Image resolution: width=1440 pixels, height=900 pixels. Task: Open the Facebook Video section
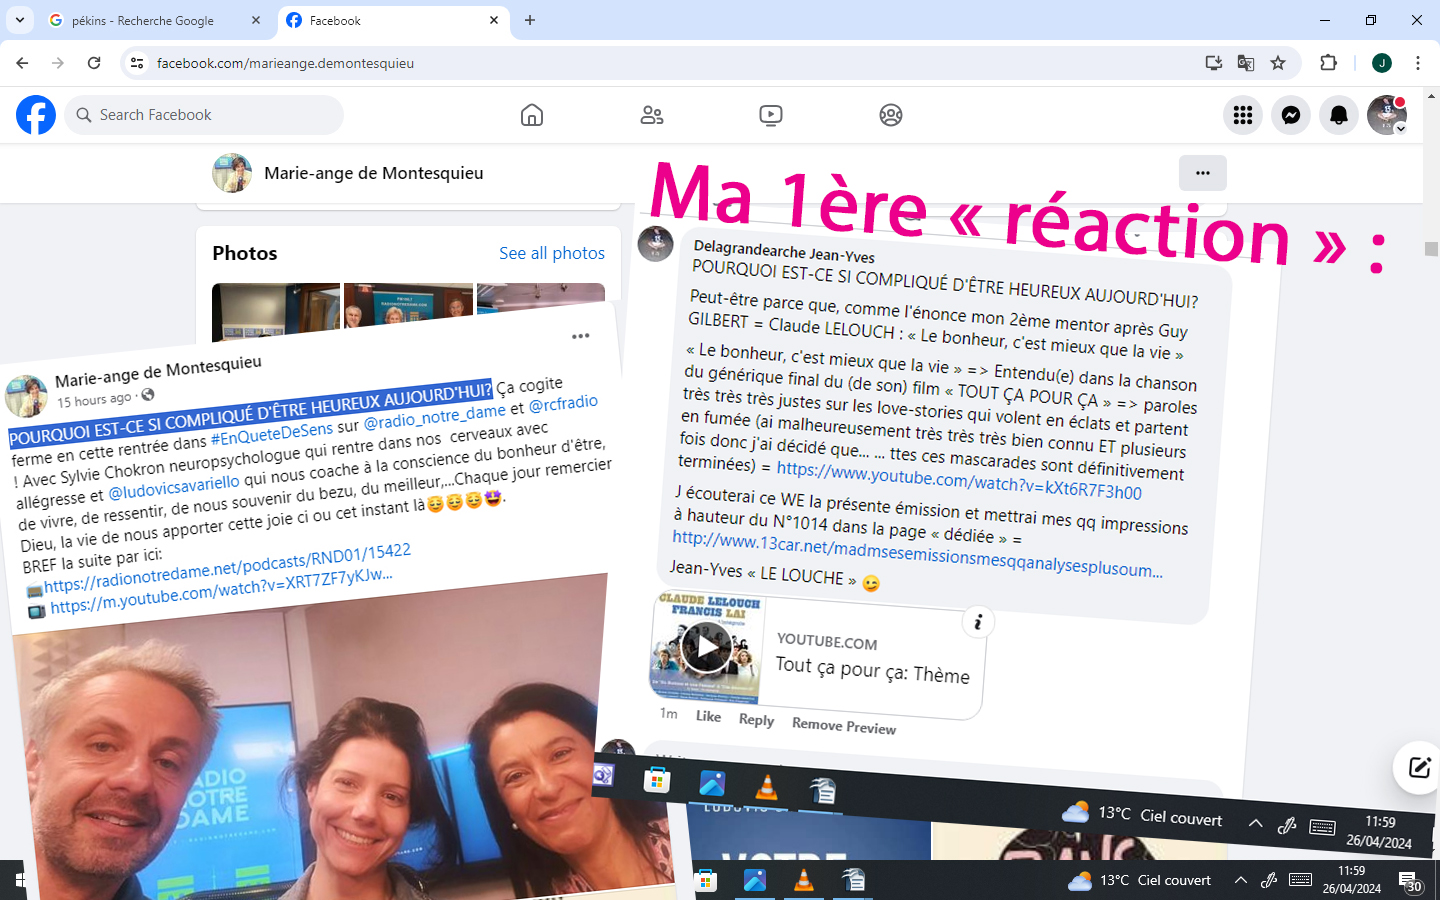pos(771,115)
